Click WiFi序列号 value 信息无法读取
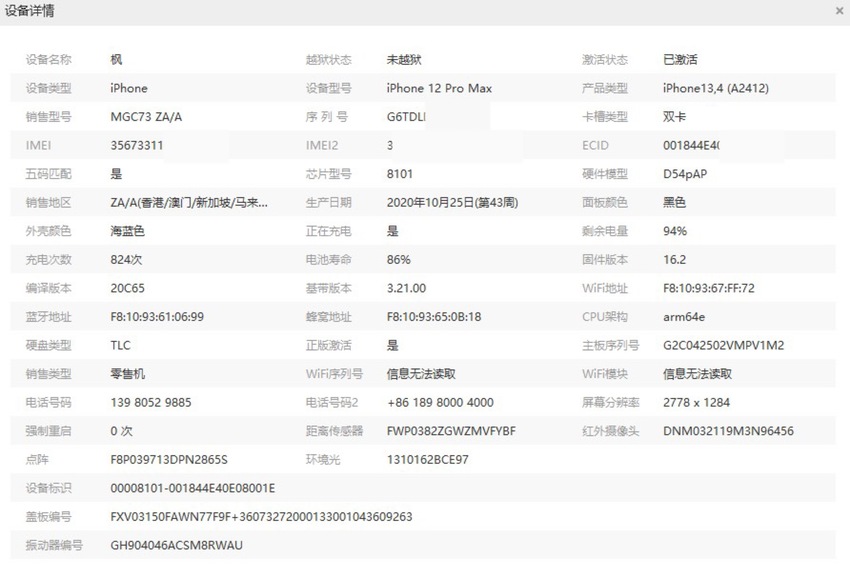This screenshot has height=578, width=850. tap(421, 374)
